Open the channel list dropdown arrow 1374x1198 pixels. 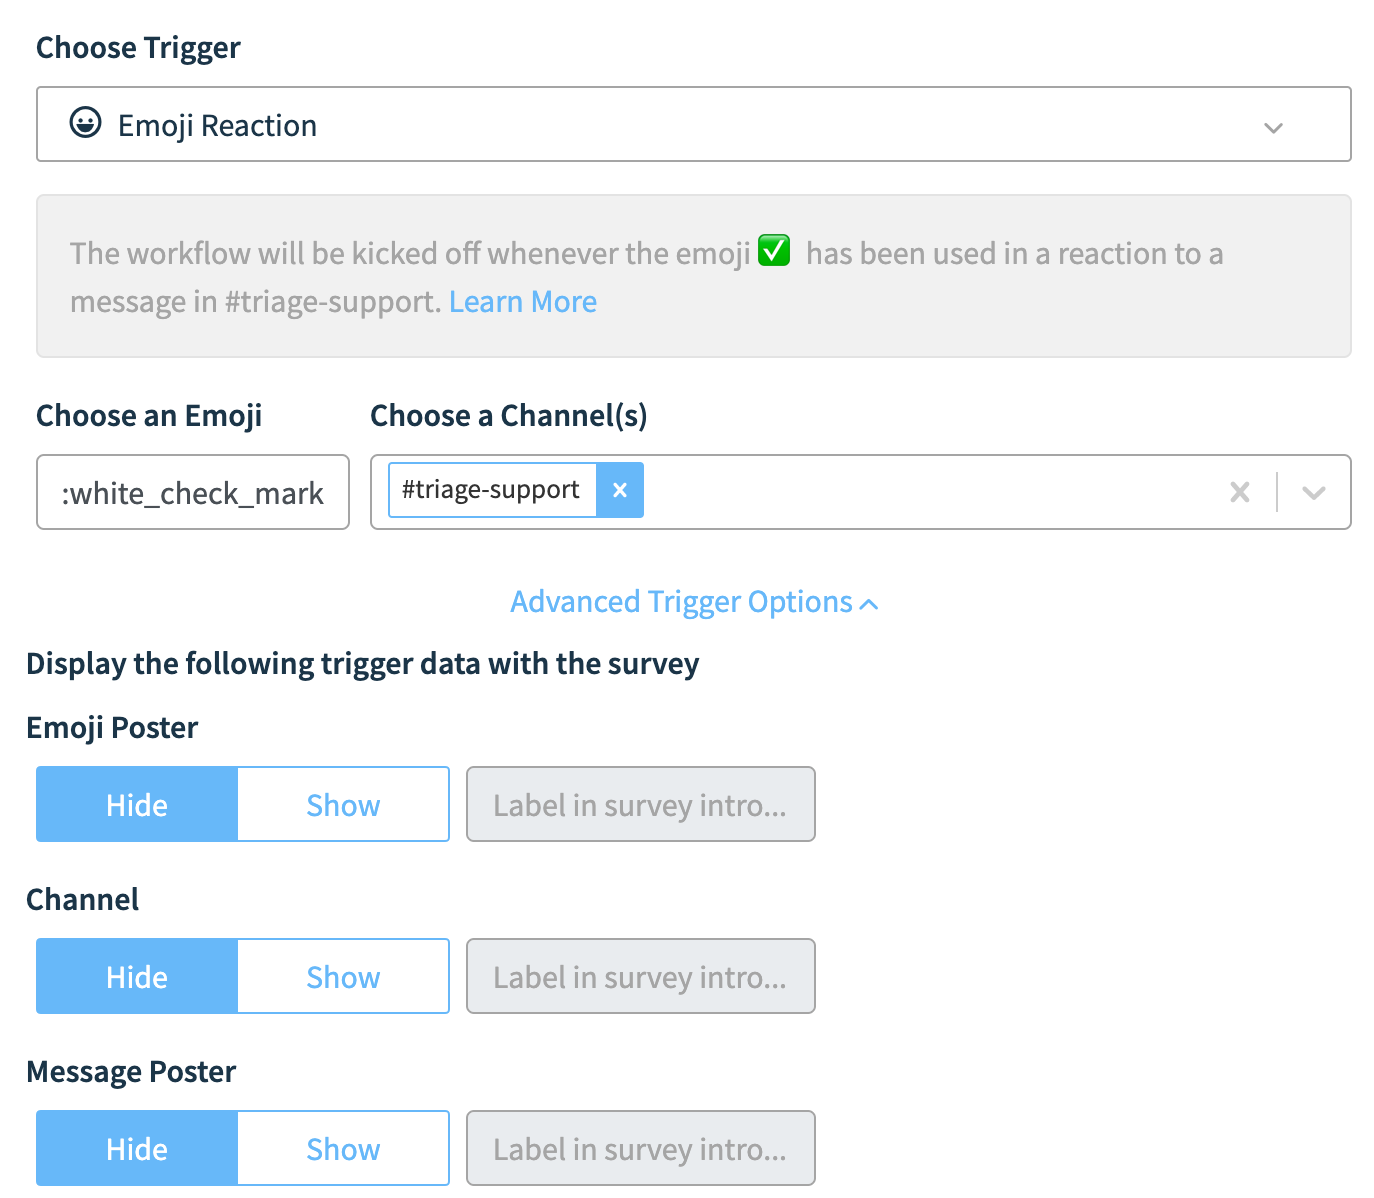(x=1314, y=492)
